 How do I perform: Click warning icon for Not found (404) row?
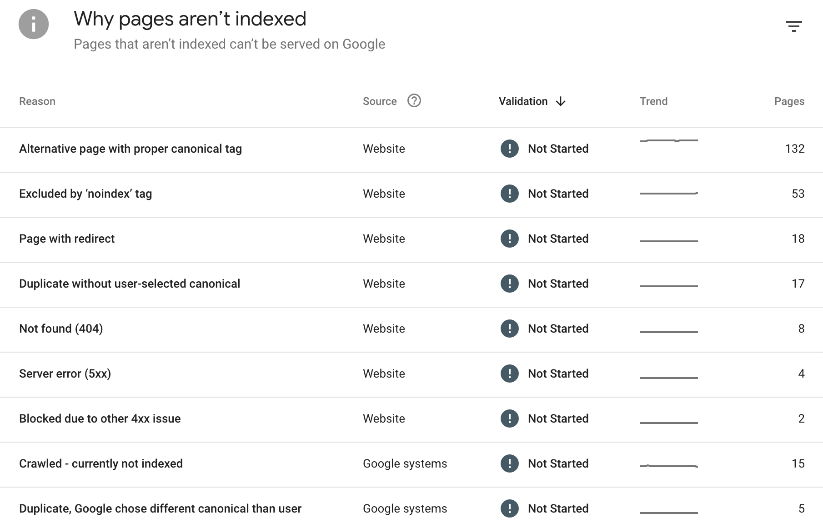[x=510, y=329]
